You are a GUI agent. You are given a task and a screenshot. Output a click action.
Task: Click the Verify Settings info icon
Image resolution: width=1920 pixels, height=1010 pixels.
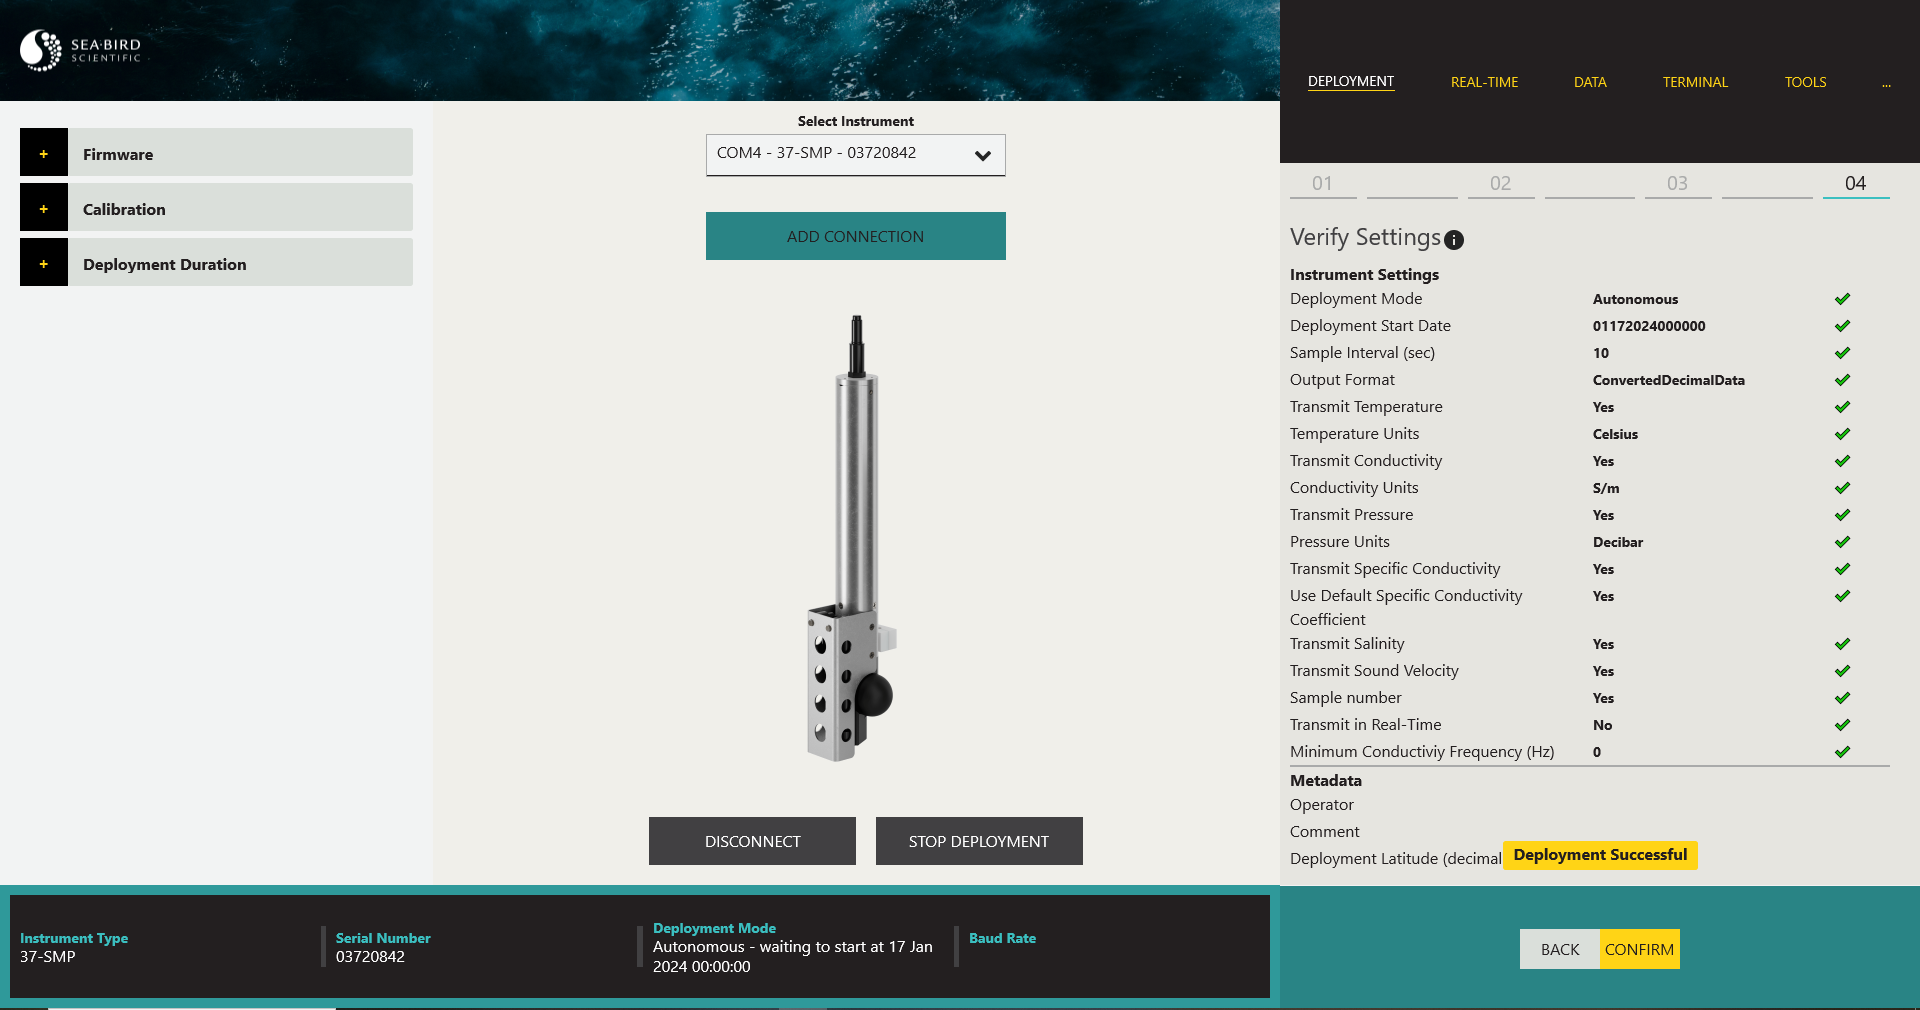(x=1454, y=240)
